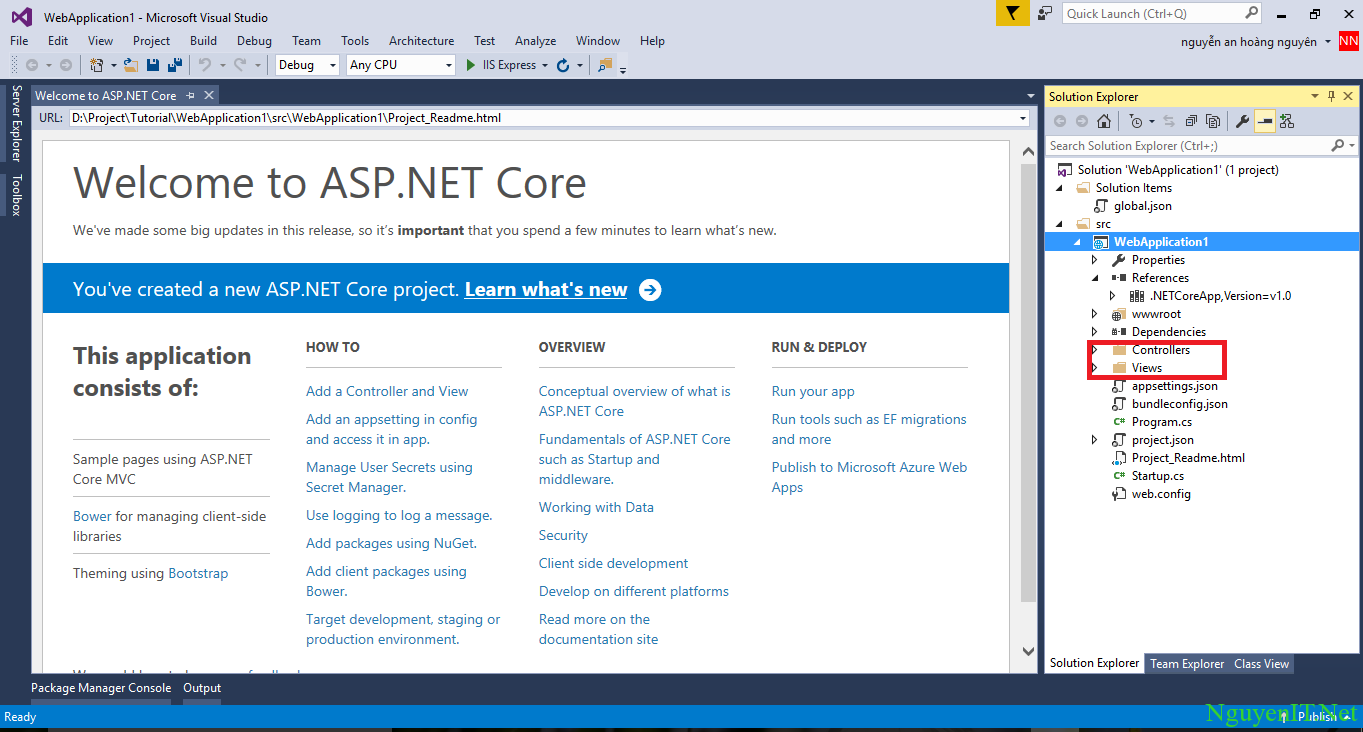Open the File menu
Image resolution: width=1363 pixels, height=732 pixels.
tap(19, 41)
